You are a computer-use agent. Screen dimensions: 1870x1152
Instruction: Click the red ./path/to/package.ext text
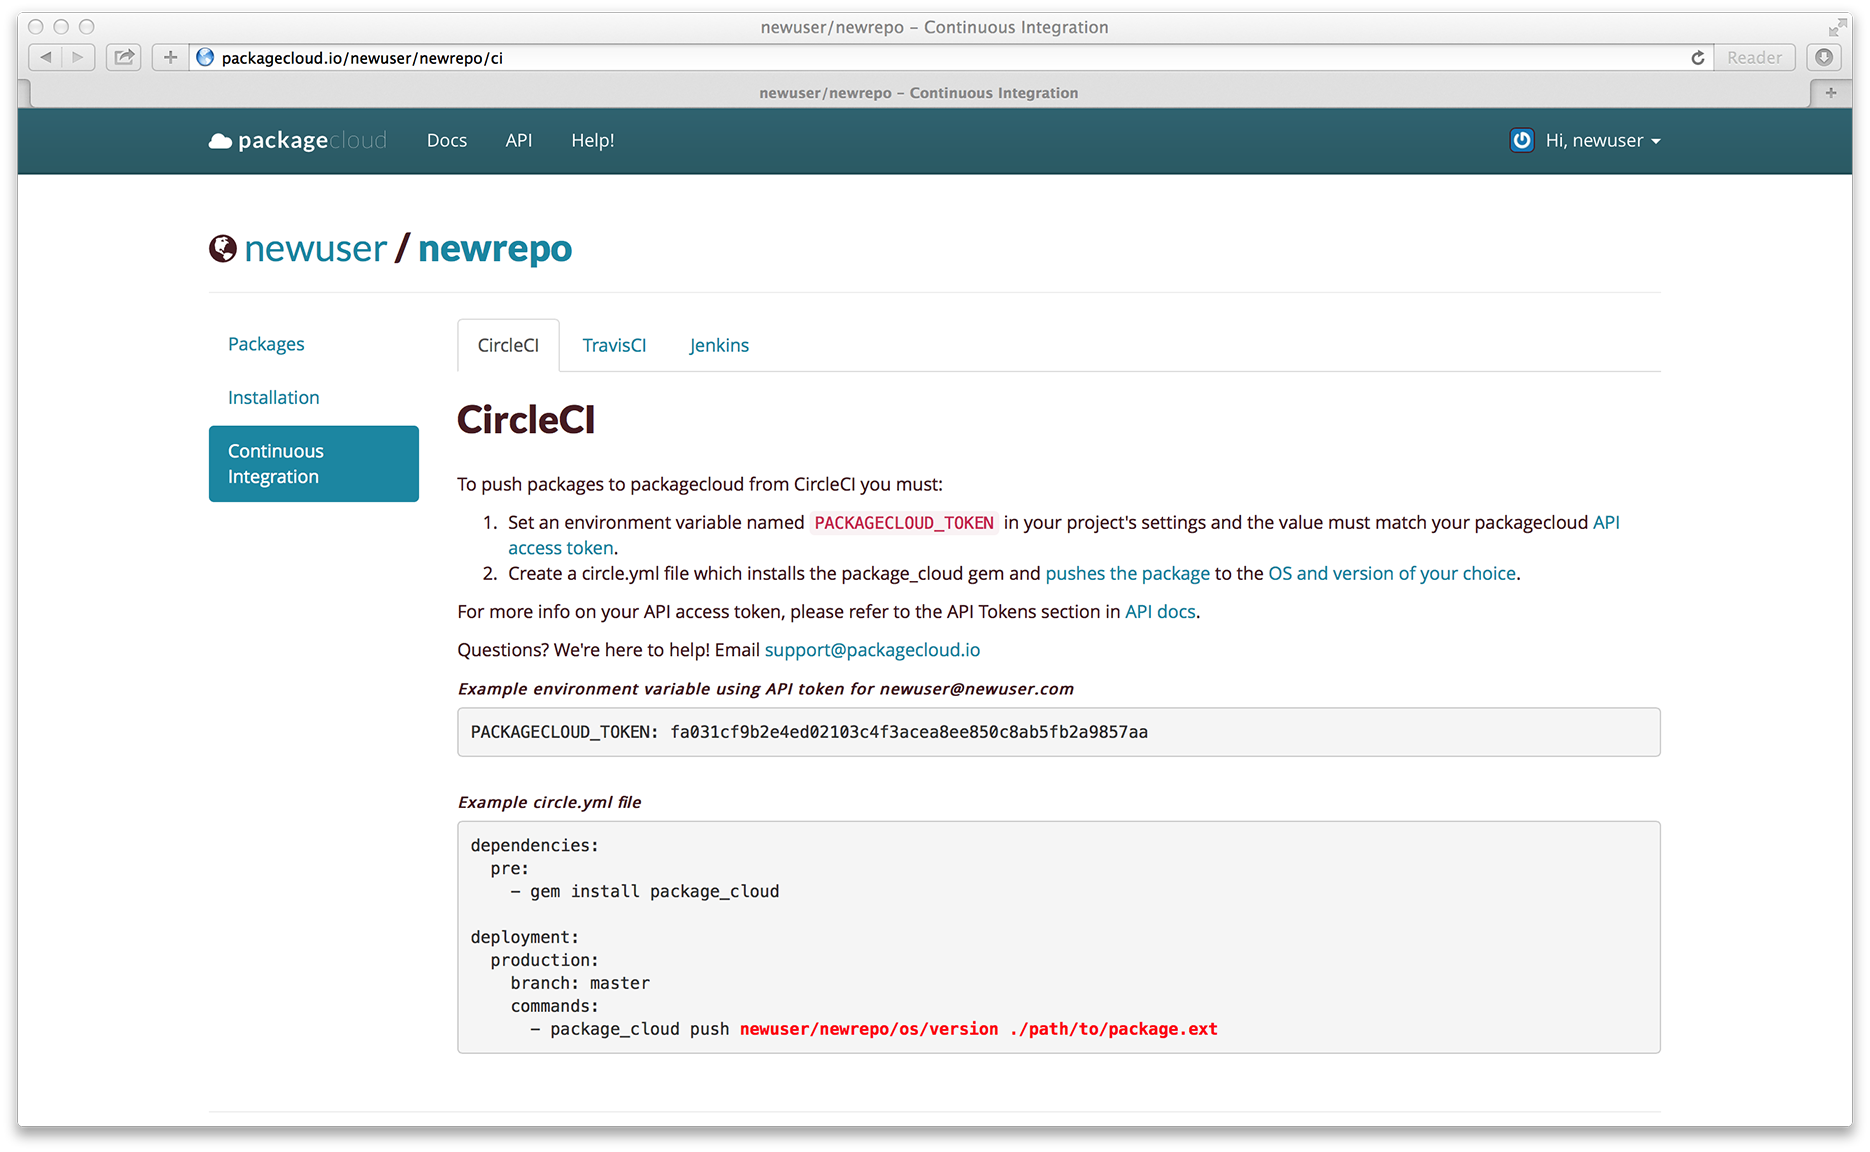pyautogui.click(x=1114, y=1029)
